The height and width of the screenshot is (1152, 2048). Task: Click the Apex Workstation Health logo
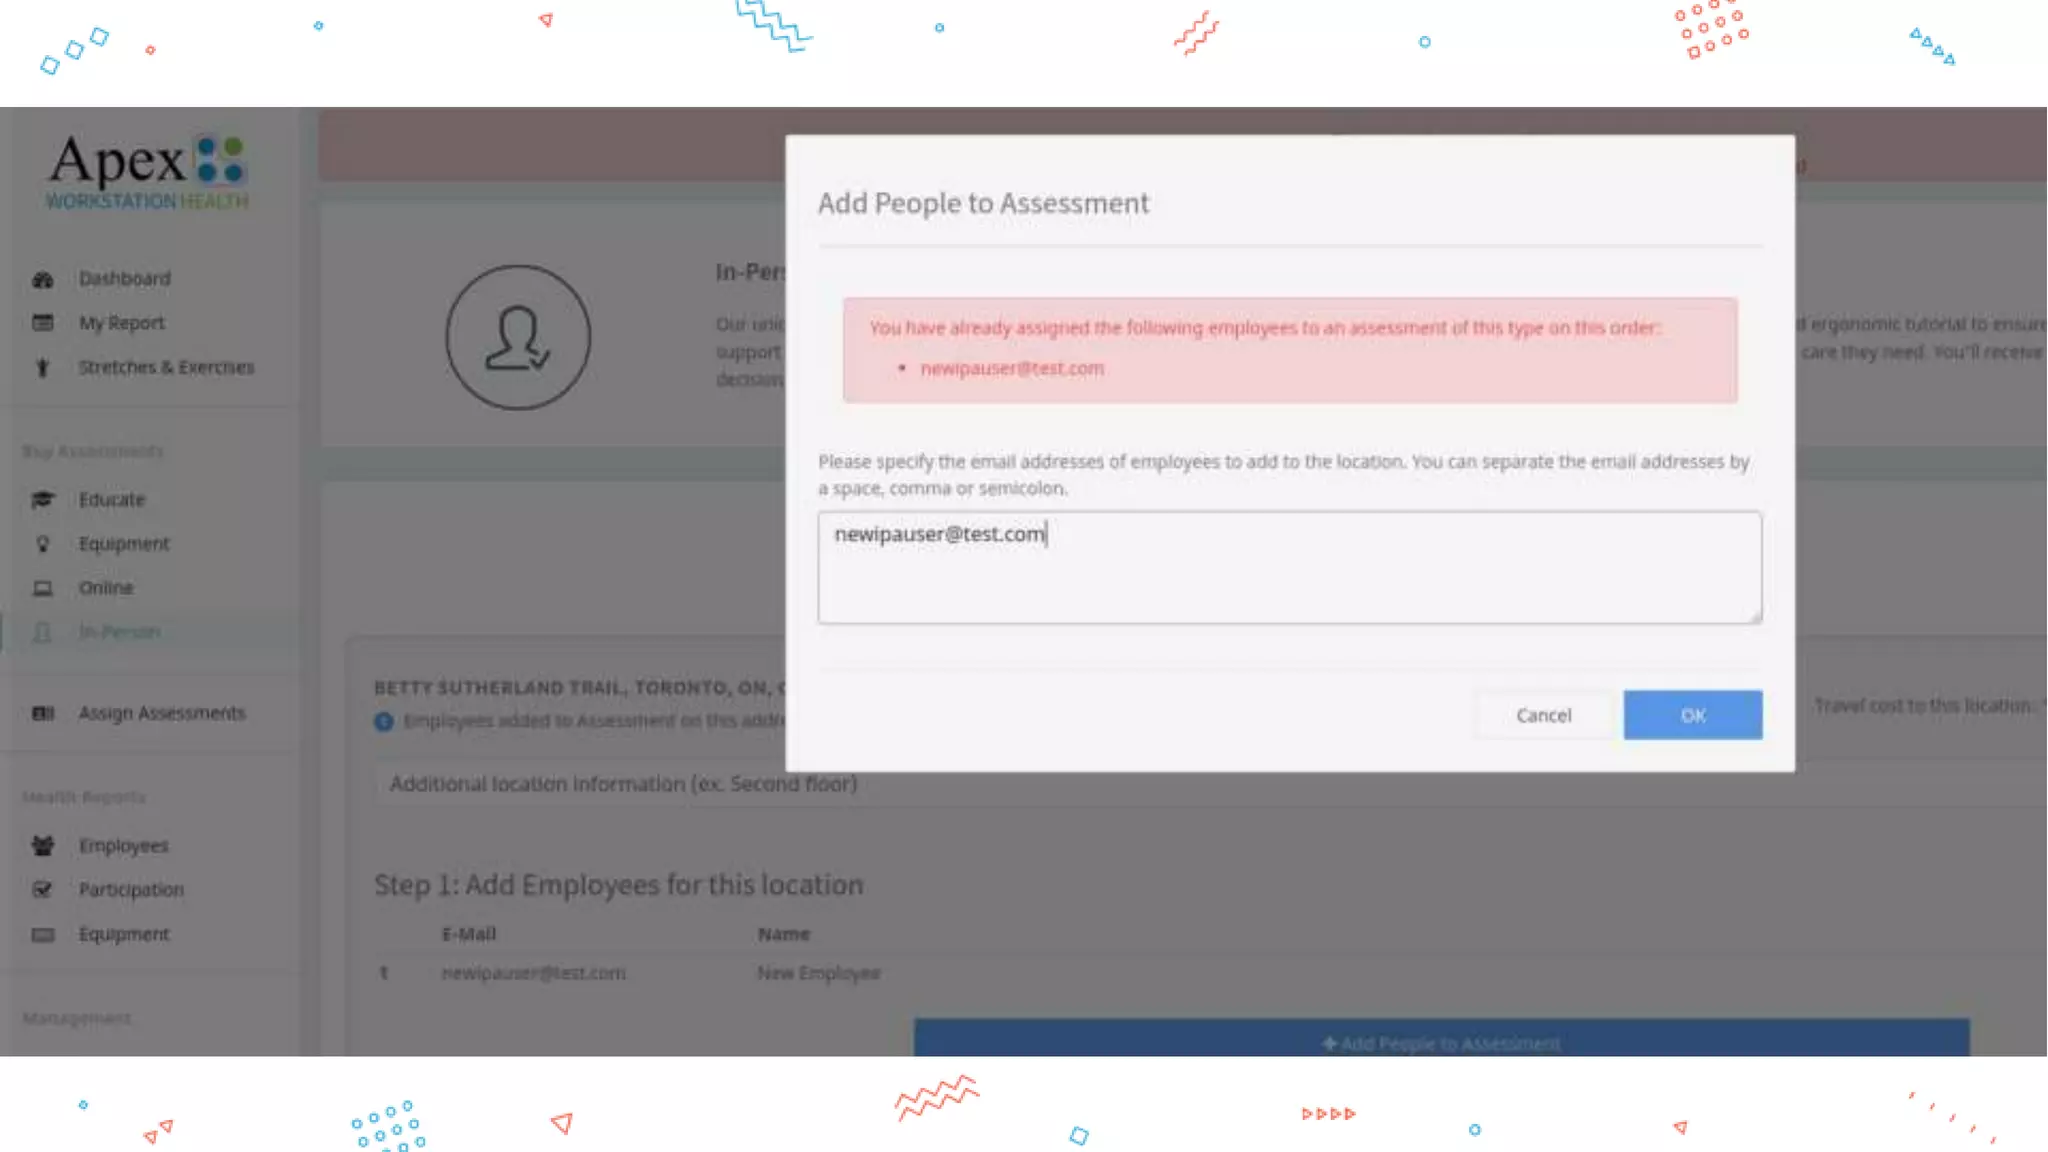[x=148, y=171]
